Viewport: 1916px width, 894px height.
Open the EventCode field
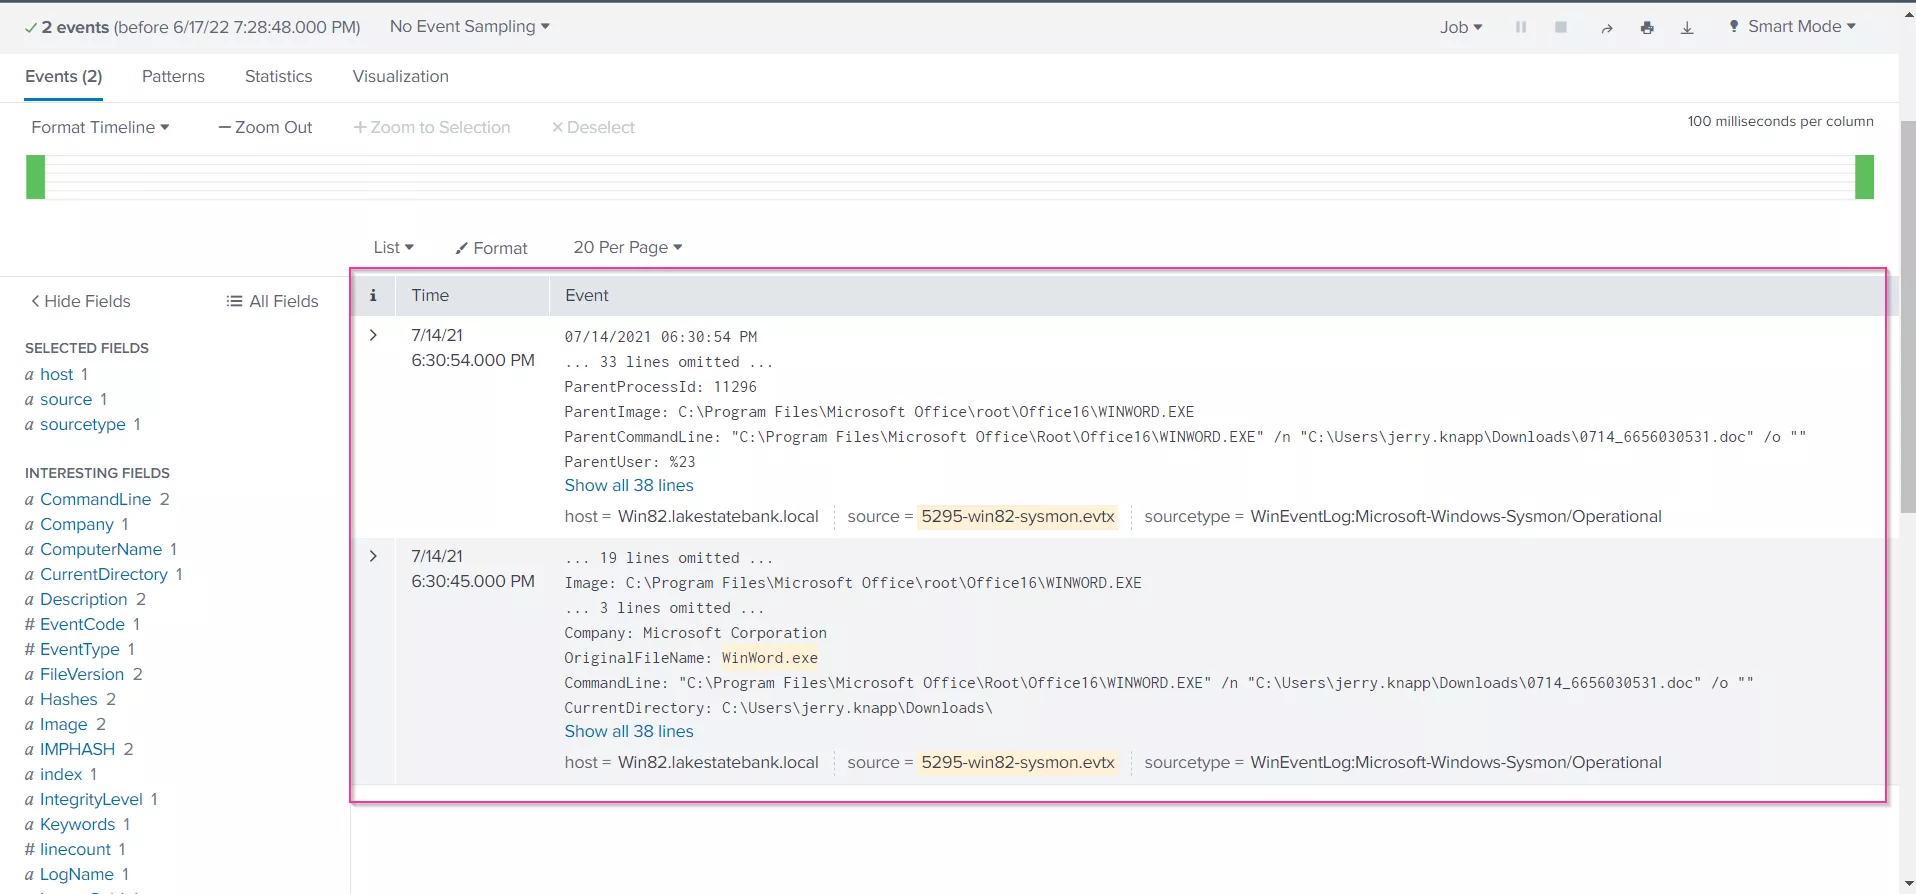(82, 624)
